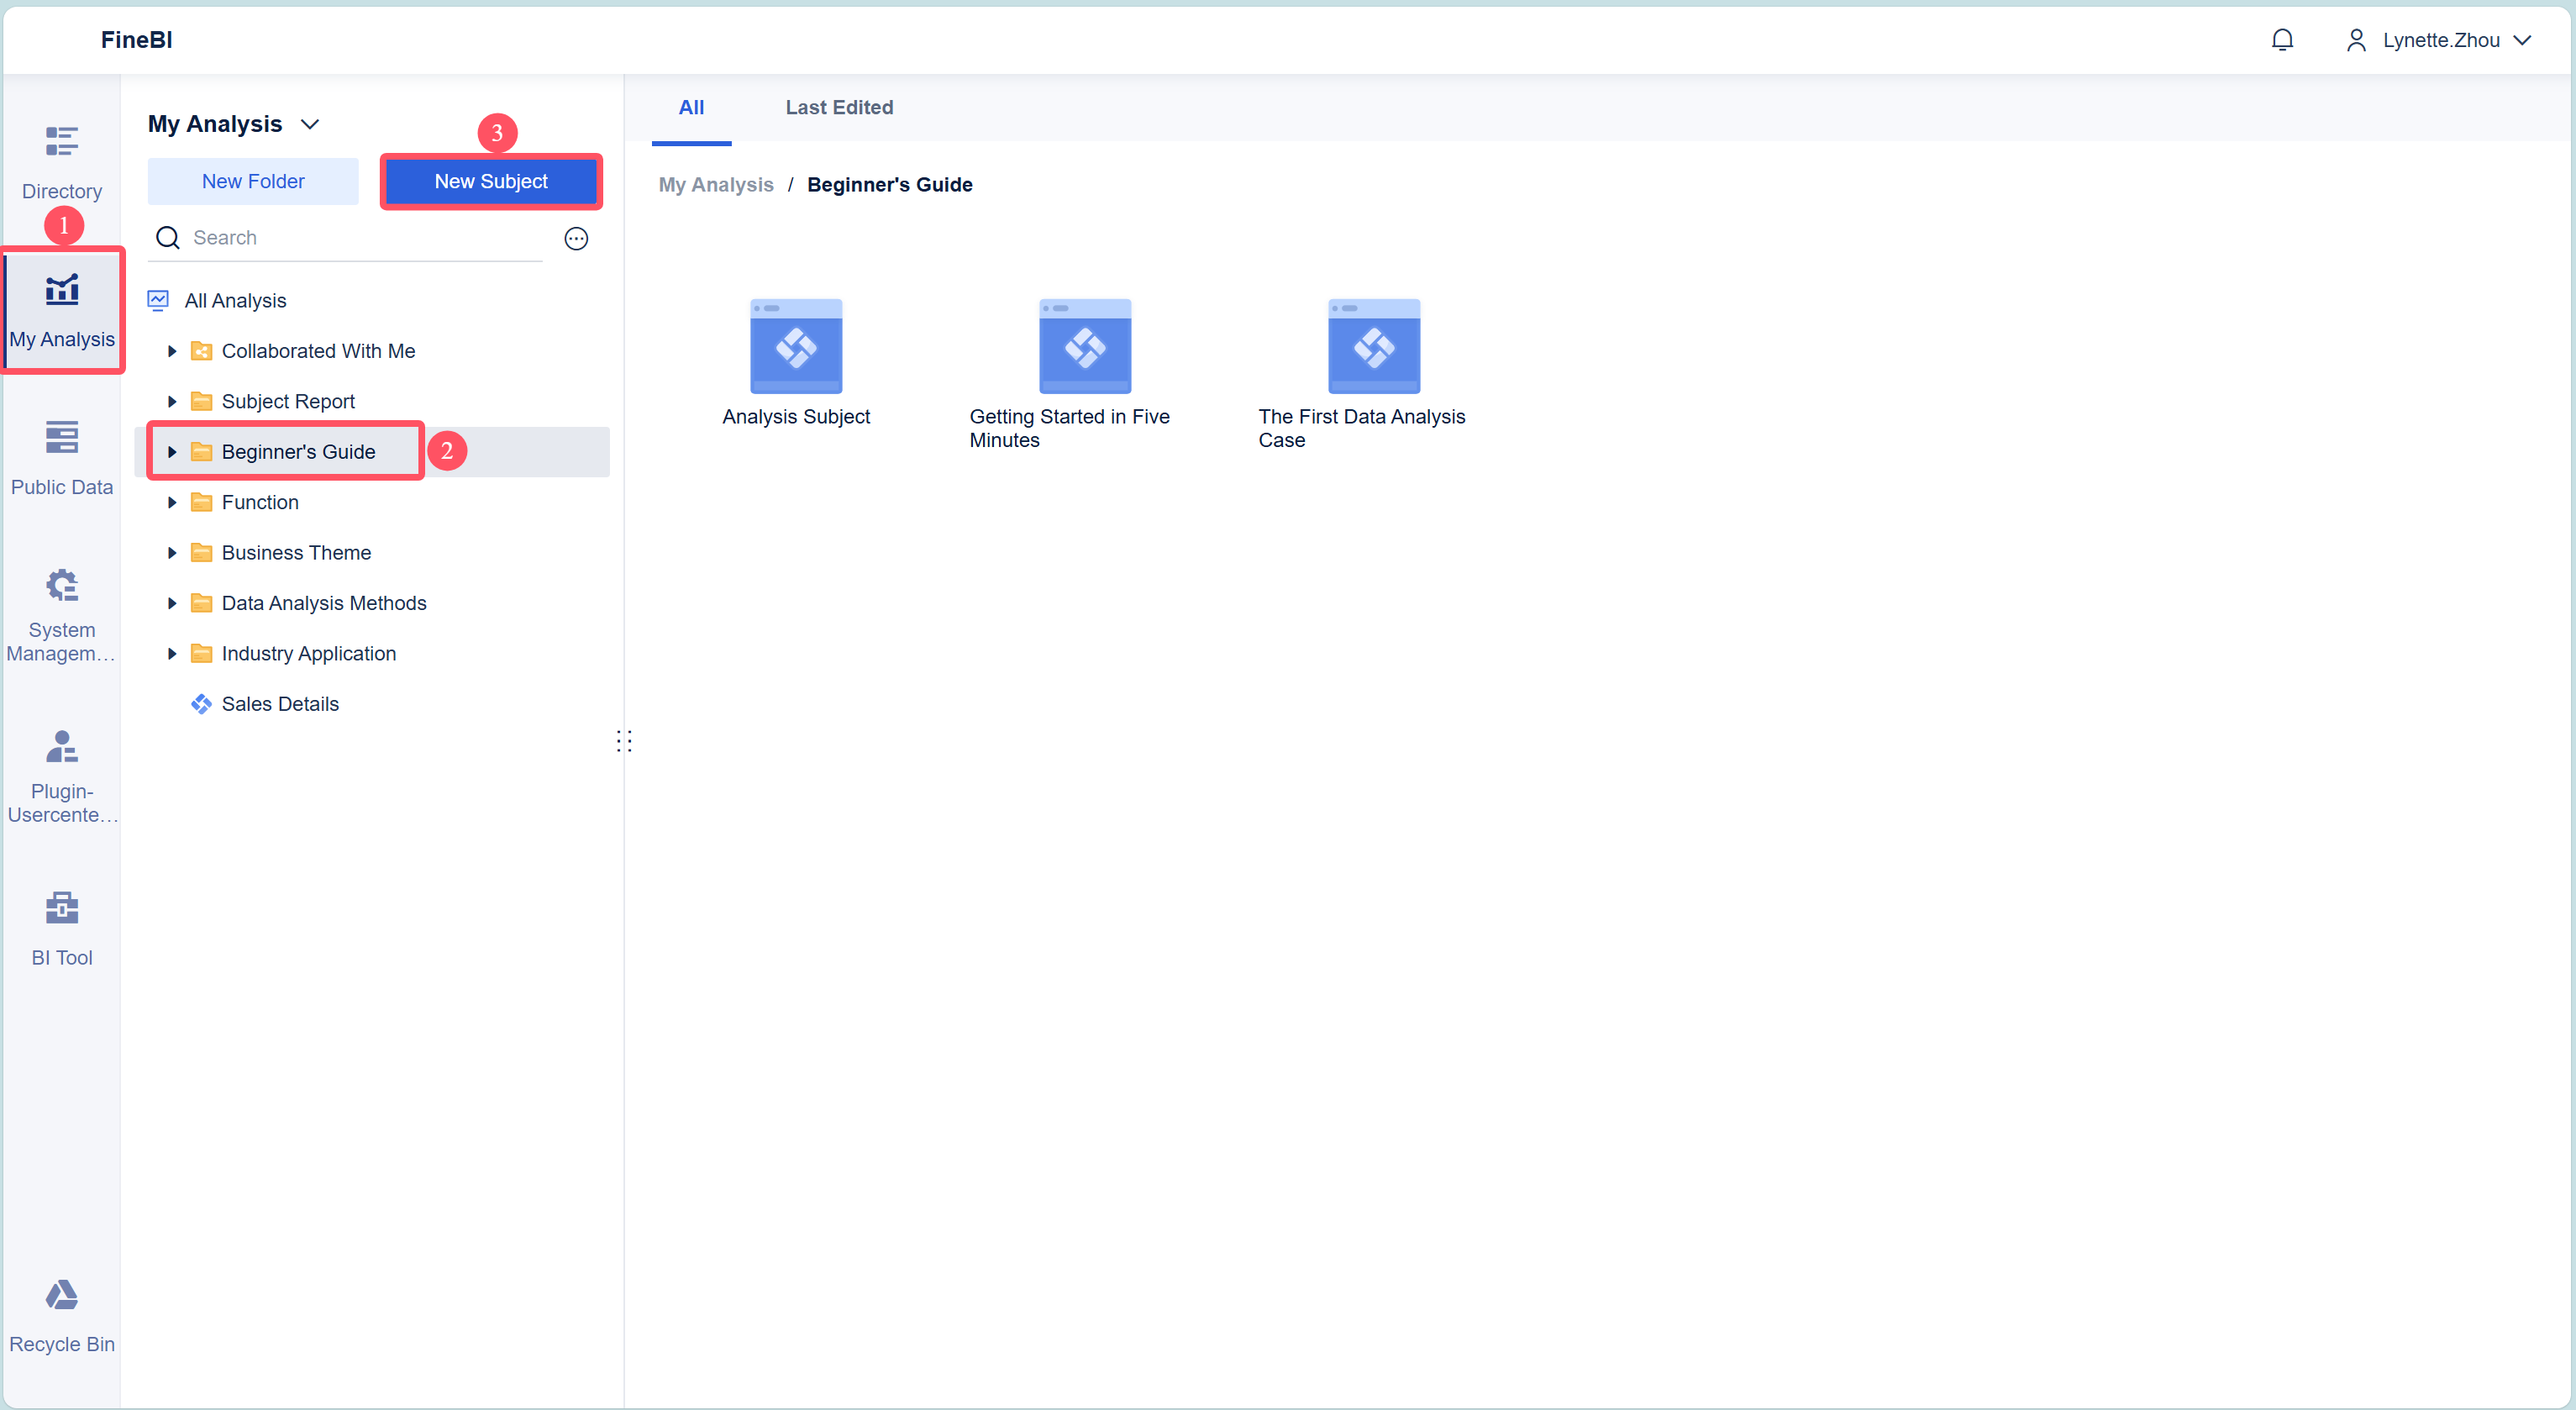
Task: Open the Analysis Subject thumbnail
Action: (x=796, y=346)
